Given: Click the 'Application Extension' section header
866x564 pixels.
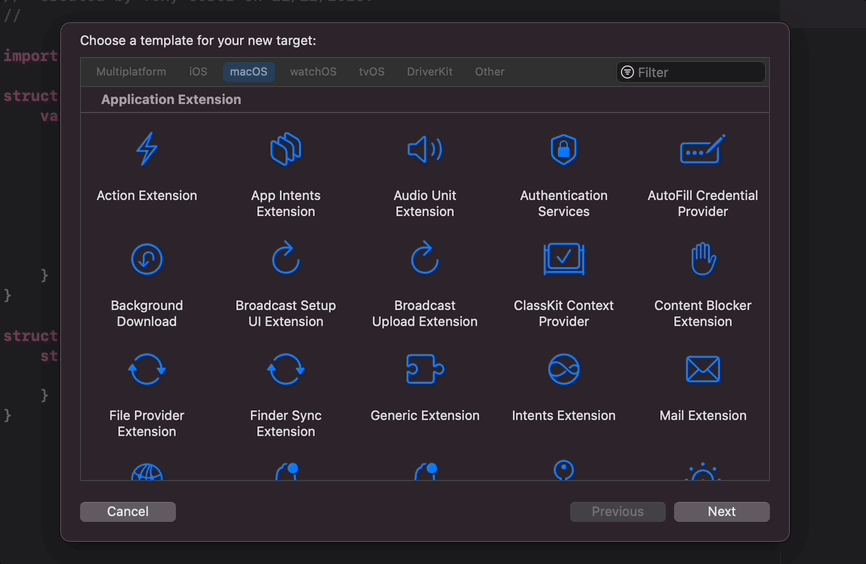Looking at the screenshot, I should [x=171, y=99].
